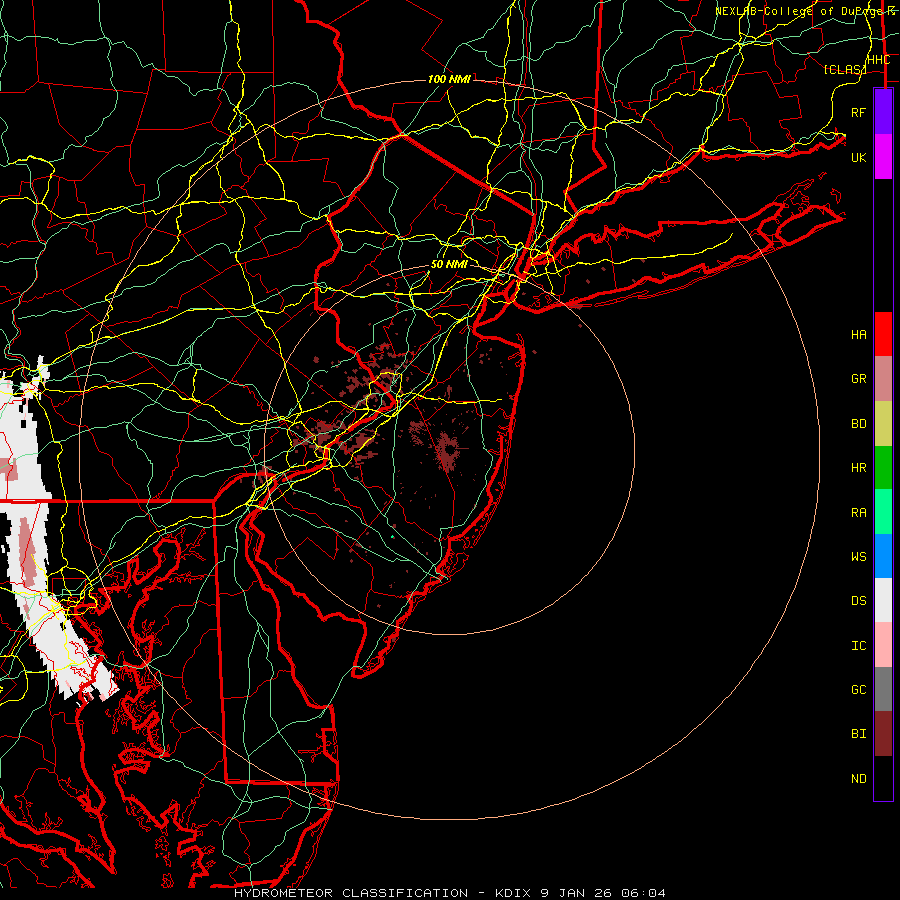This screenshot has height=900, width=900.
Task: Click the BD legend label
Action: [x=859, y=424]
